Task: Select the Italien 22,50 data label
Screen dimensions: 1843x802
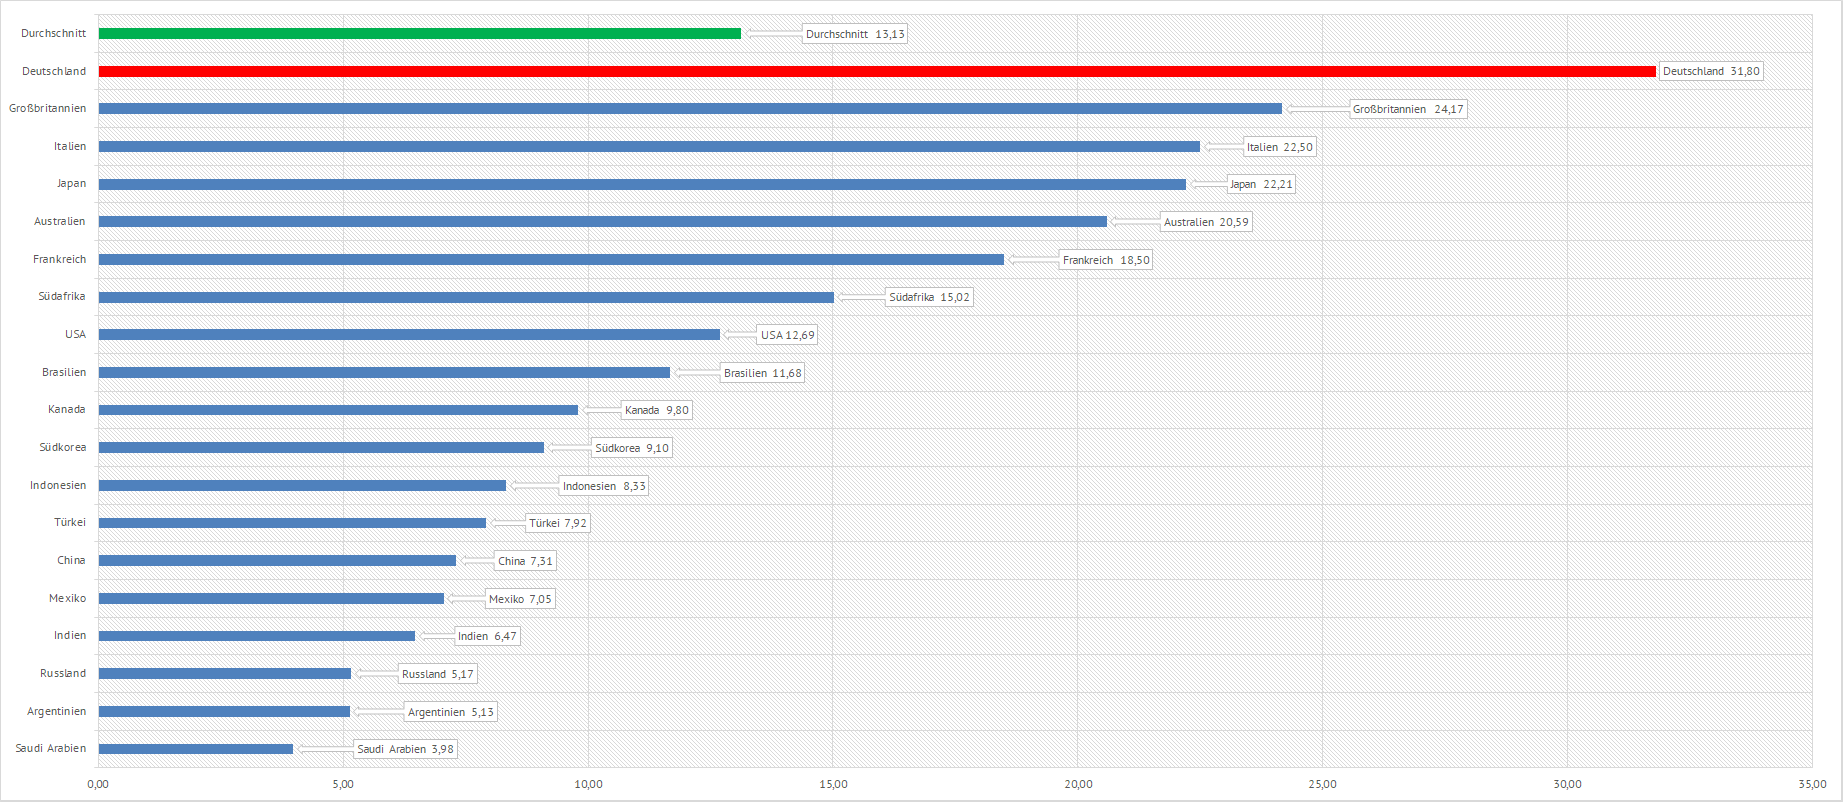Action: (1279, 147)
